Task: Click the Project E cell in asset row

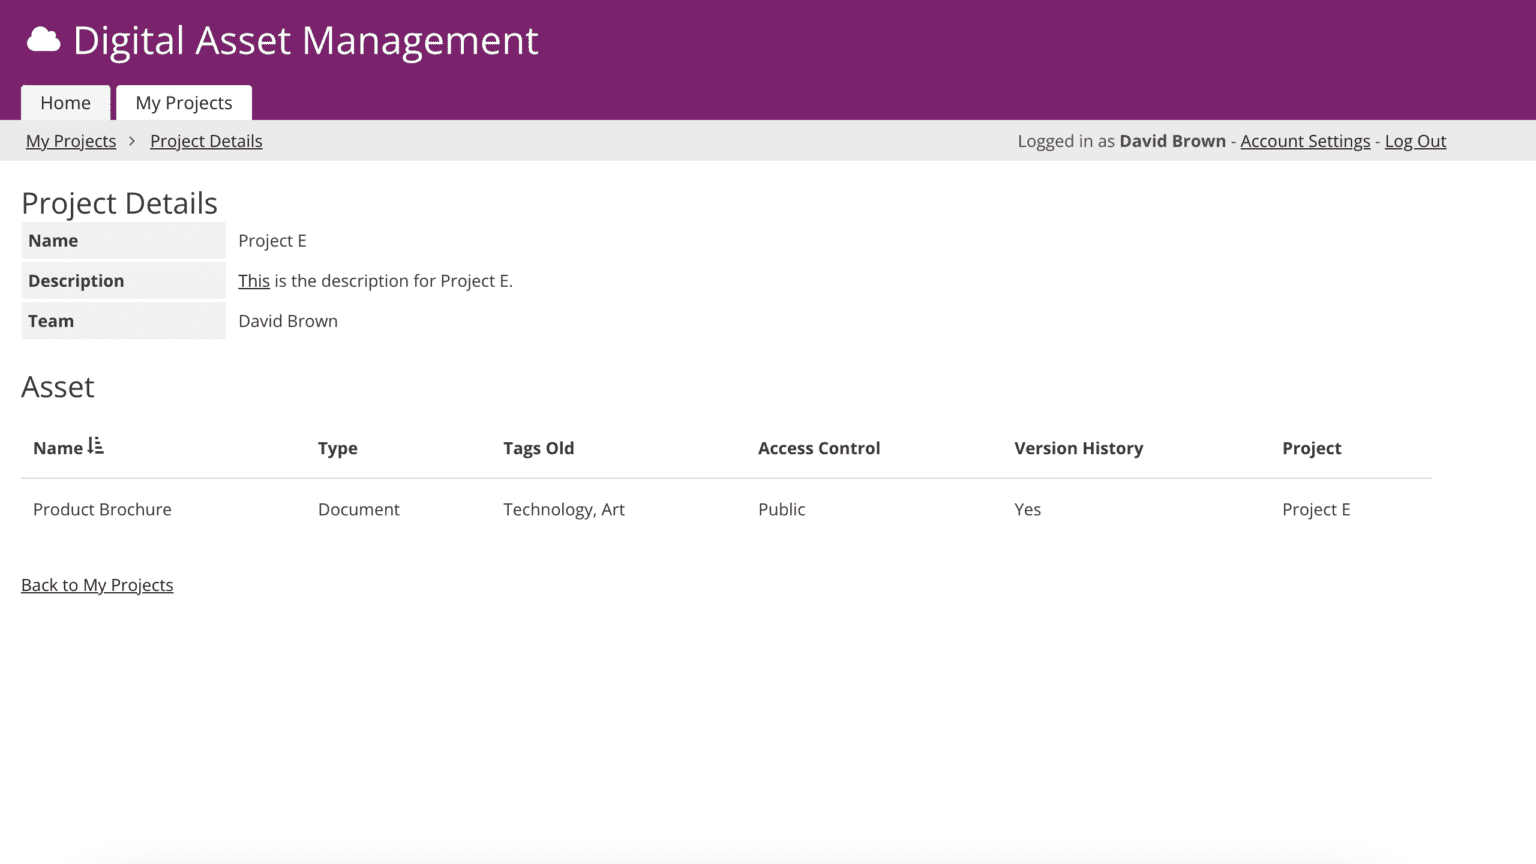Action: (1316, 509)
